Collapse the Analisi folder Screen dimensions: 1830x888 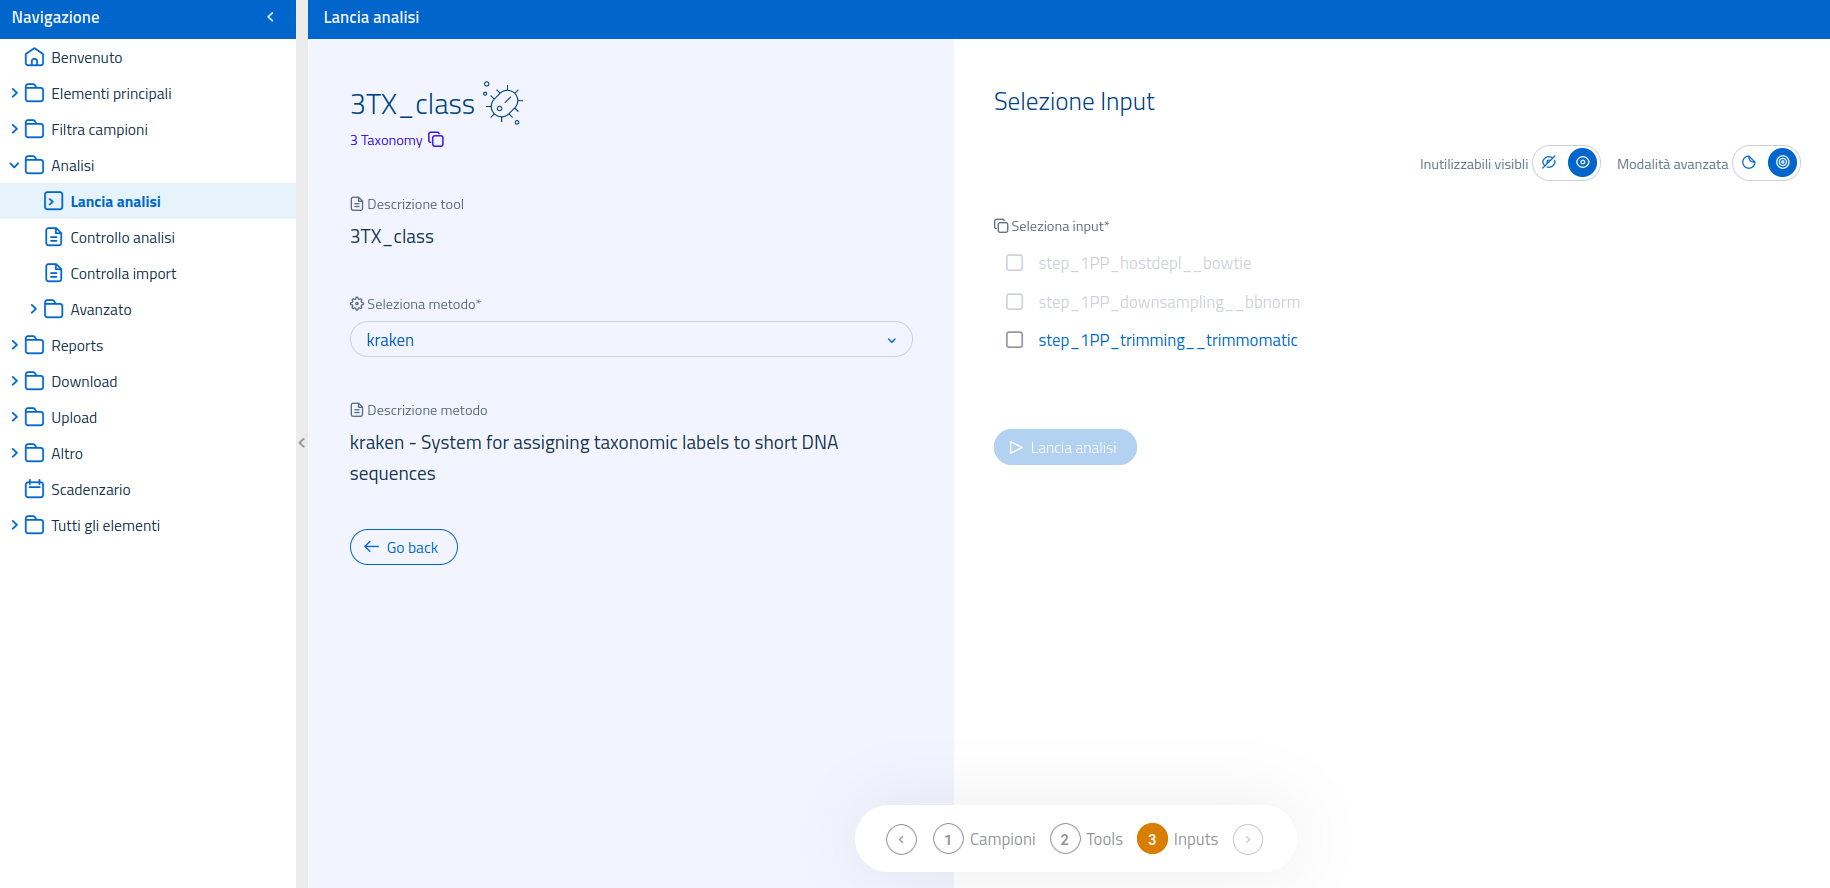pyautogui.click(x=14, y=165)
